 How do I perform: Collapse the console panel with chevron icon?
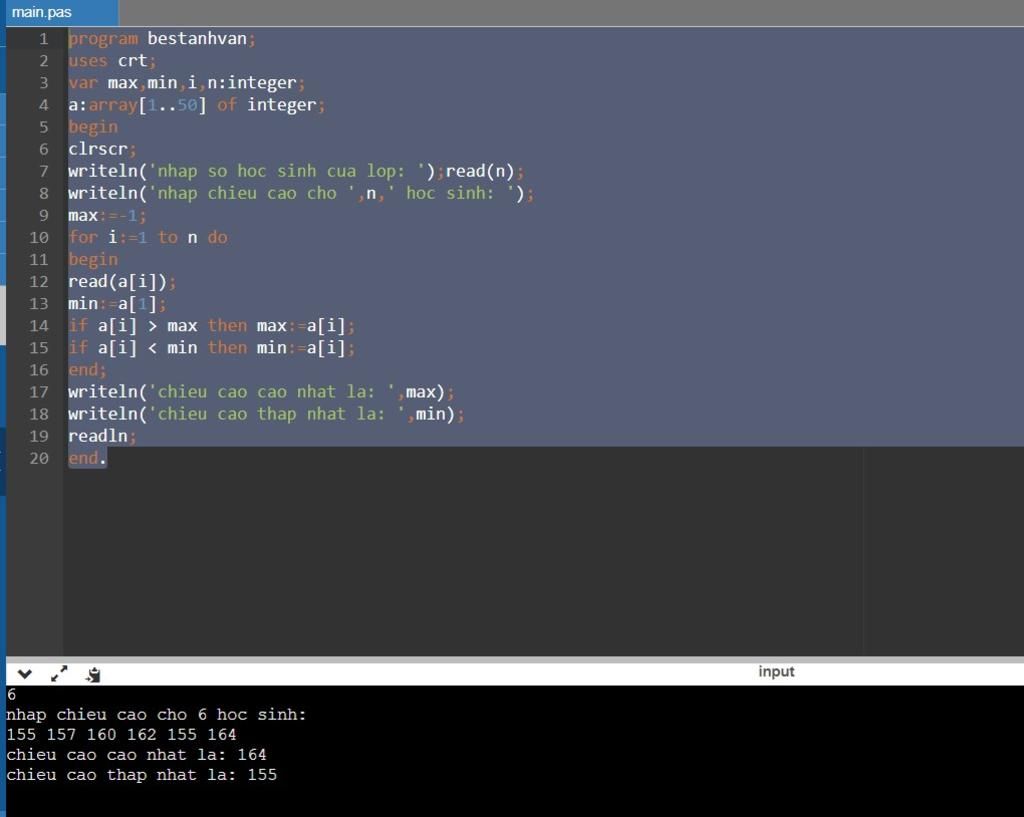click(x=25, y=674)
